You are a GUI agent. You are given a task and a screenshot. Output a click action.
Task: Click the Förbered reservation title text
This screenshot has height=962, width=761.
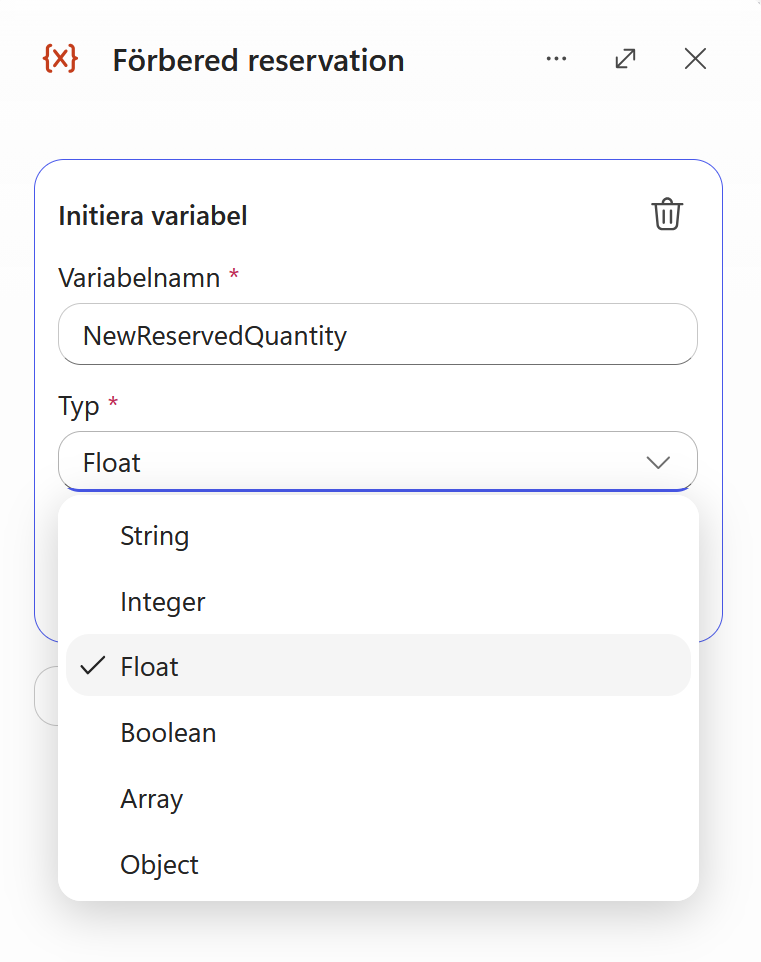pyautogui.click(x=258, y=60)
